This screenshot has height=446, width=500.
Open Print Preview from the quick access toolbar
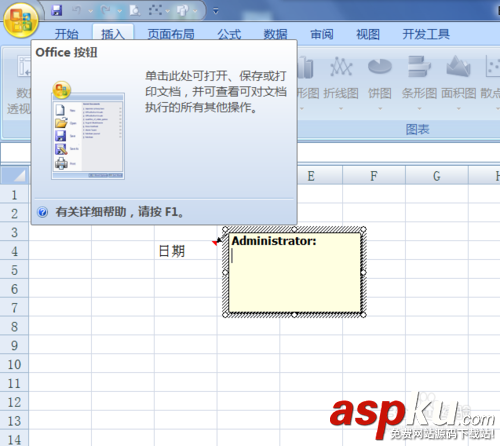pyautogui.click(x=135, y=10)
